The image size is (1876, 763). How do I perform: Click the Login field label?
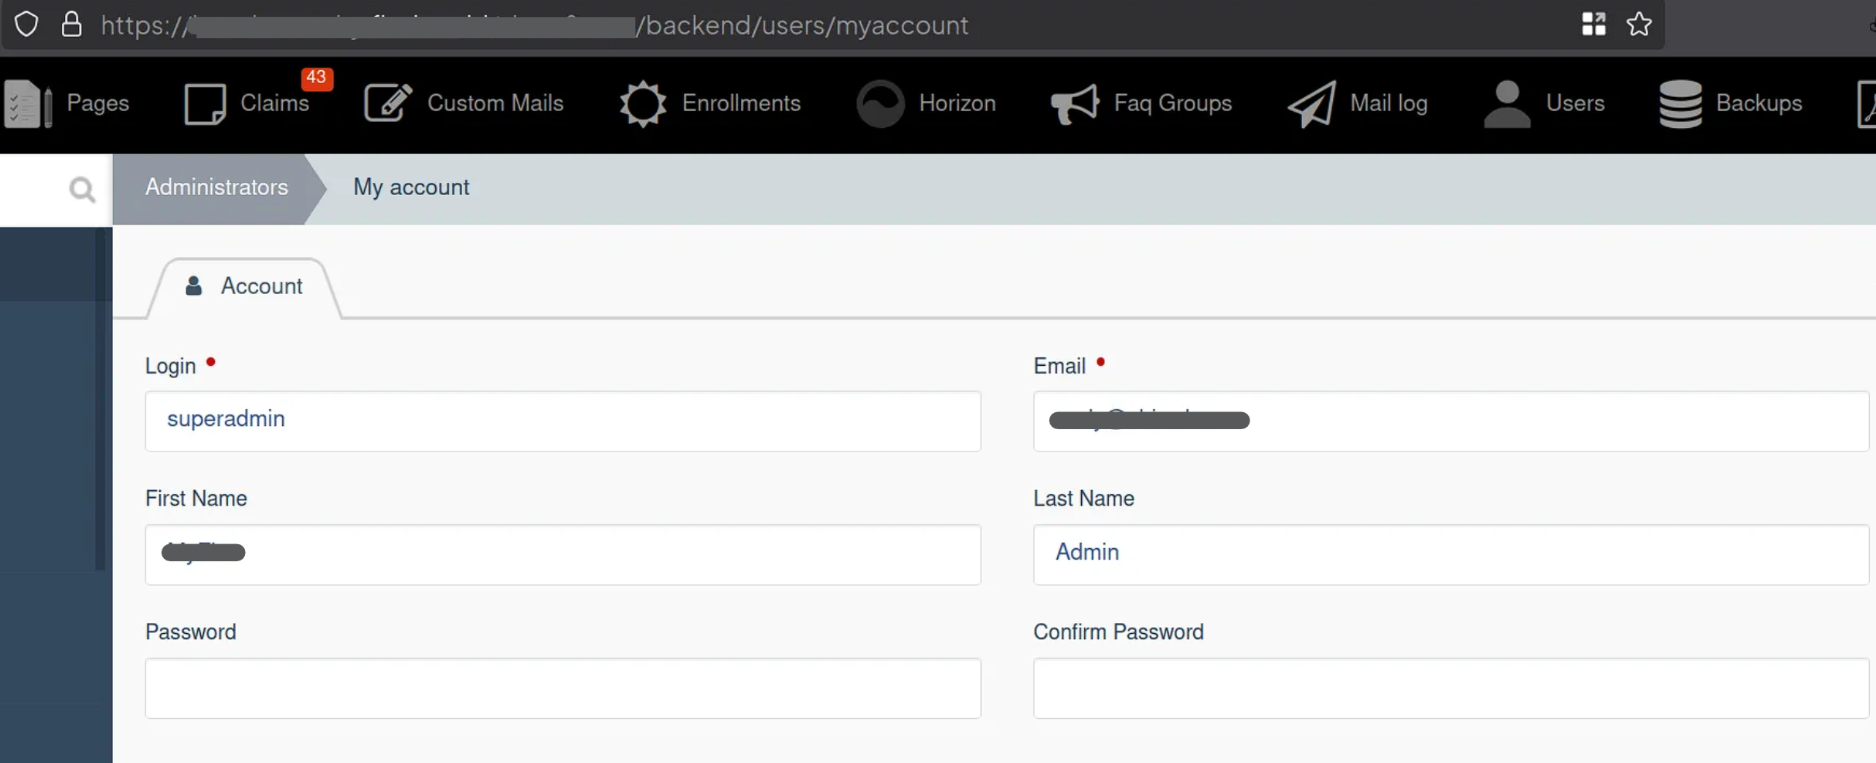[x=171, y=366]
